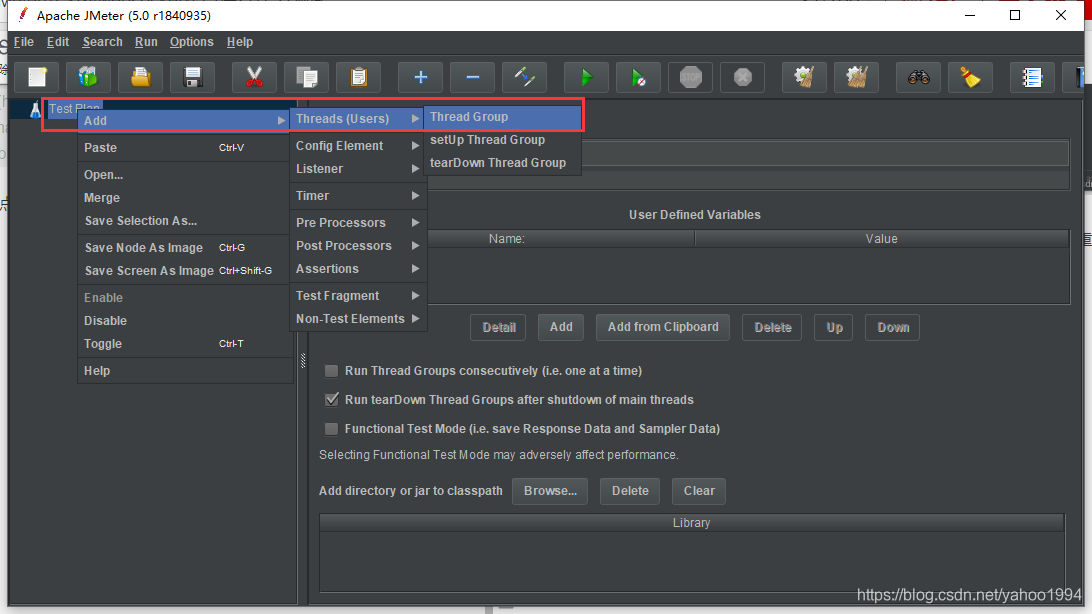
Task: Click the Paste clipboard icon
Action: click(x=359, y=77)
